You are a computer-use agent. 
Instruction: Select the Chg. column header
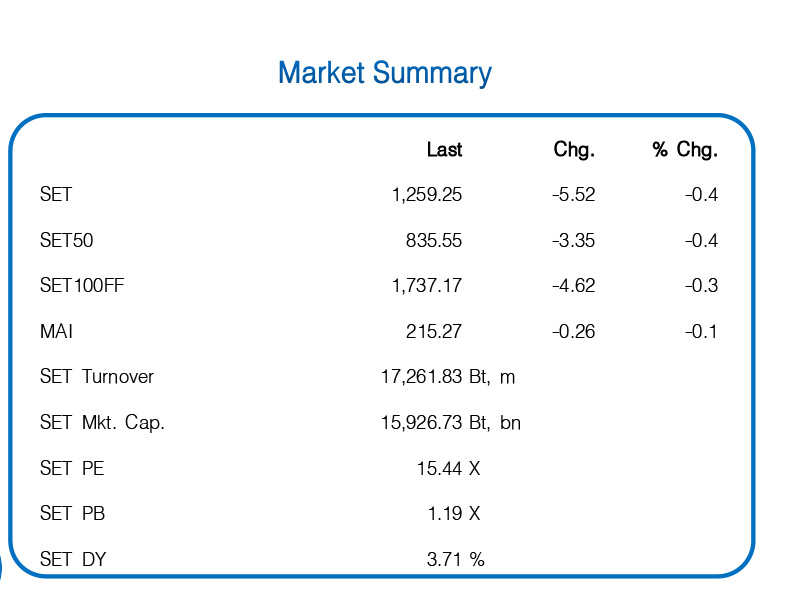point(574,150)
